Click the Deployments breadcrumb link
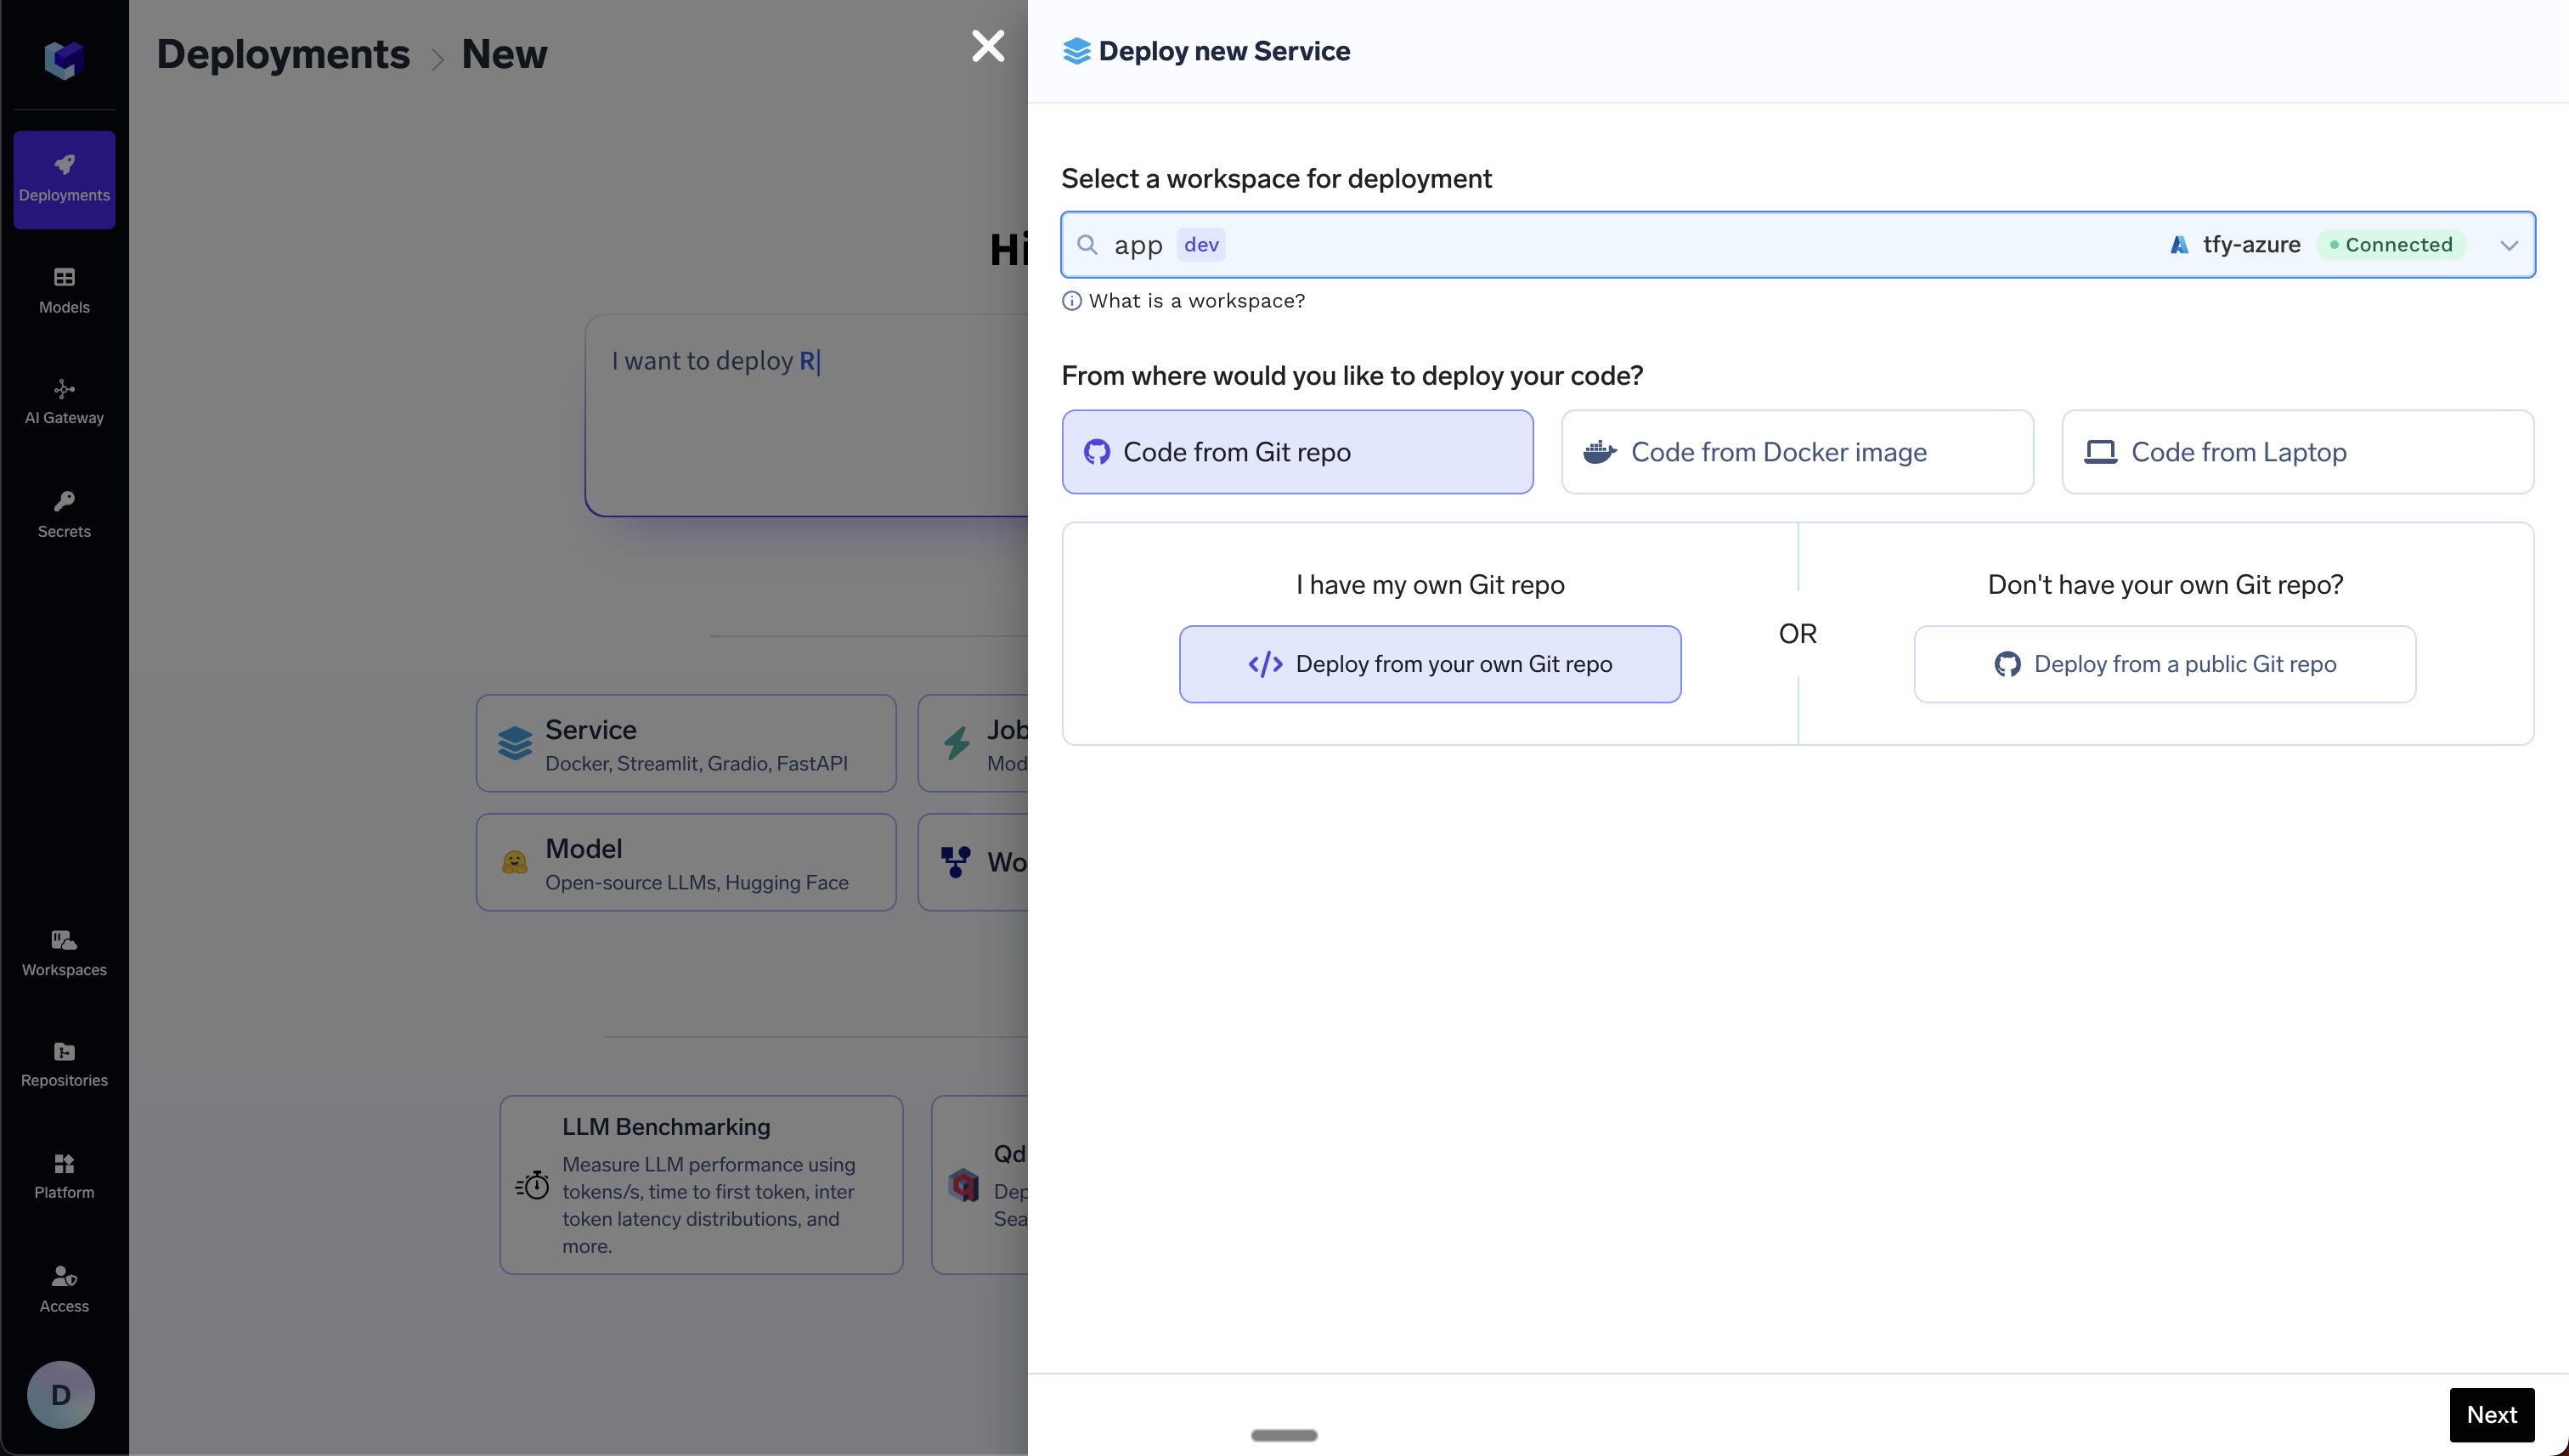2569x1456 pixels. [x=283, y=53]
